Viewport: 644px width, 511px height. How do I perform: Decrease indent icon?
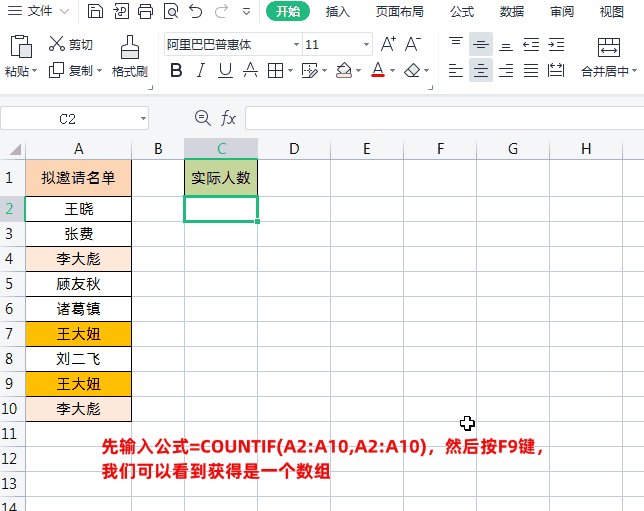point(531,44)
